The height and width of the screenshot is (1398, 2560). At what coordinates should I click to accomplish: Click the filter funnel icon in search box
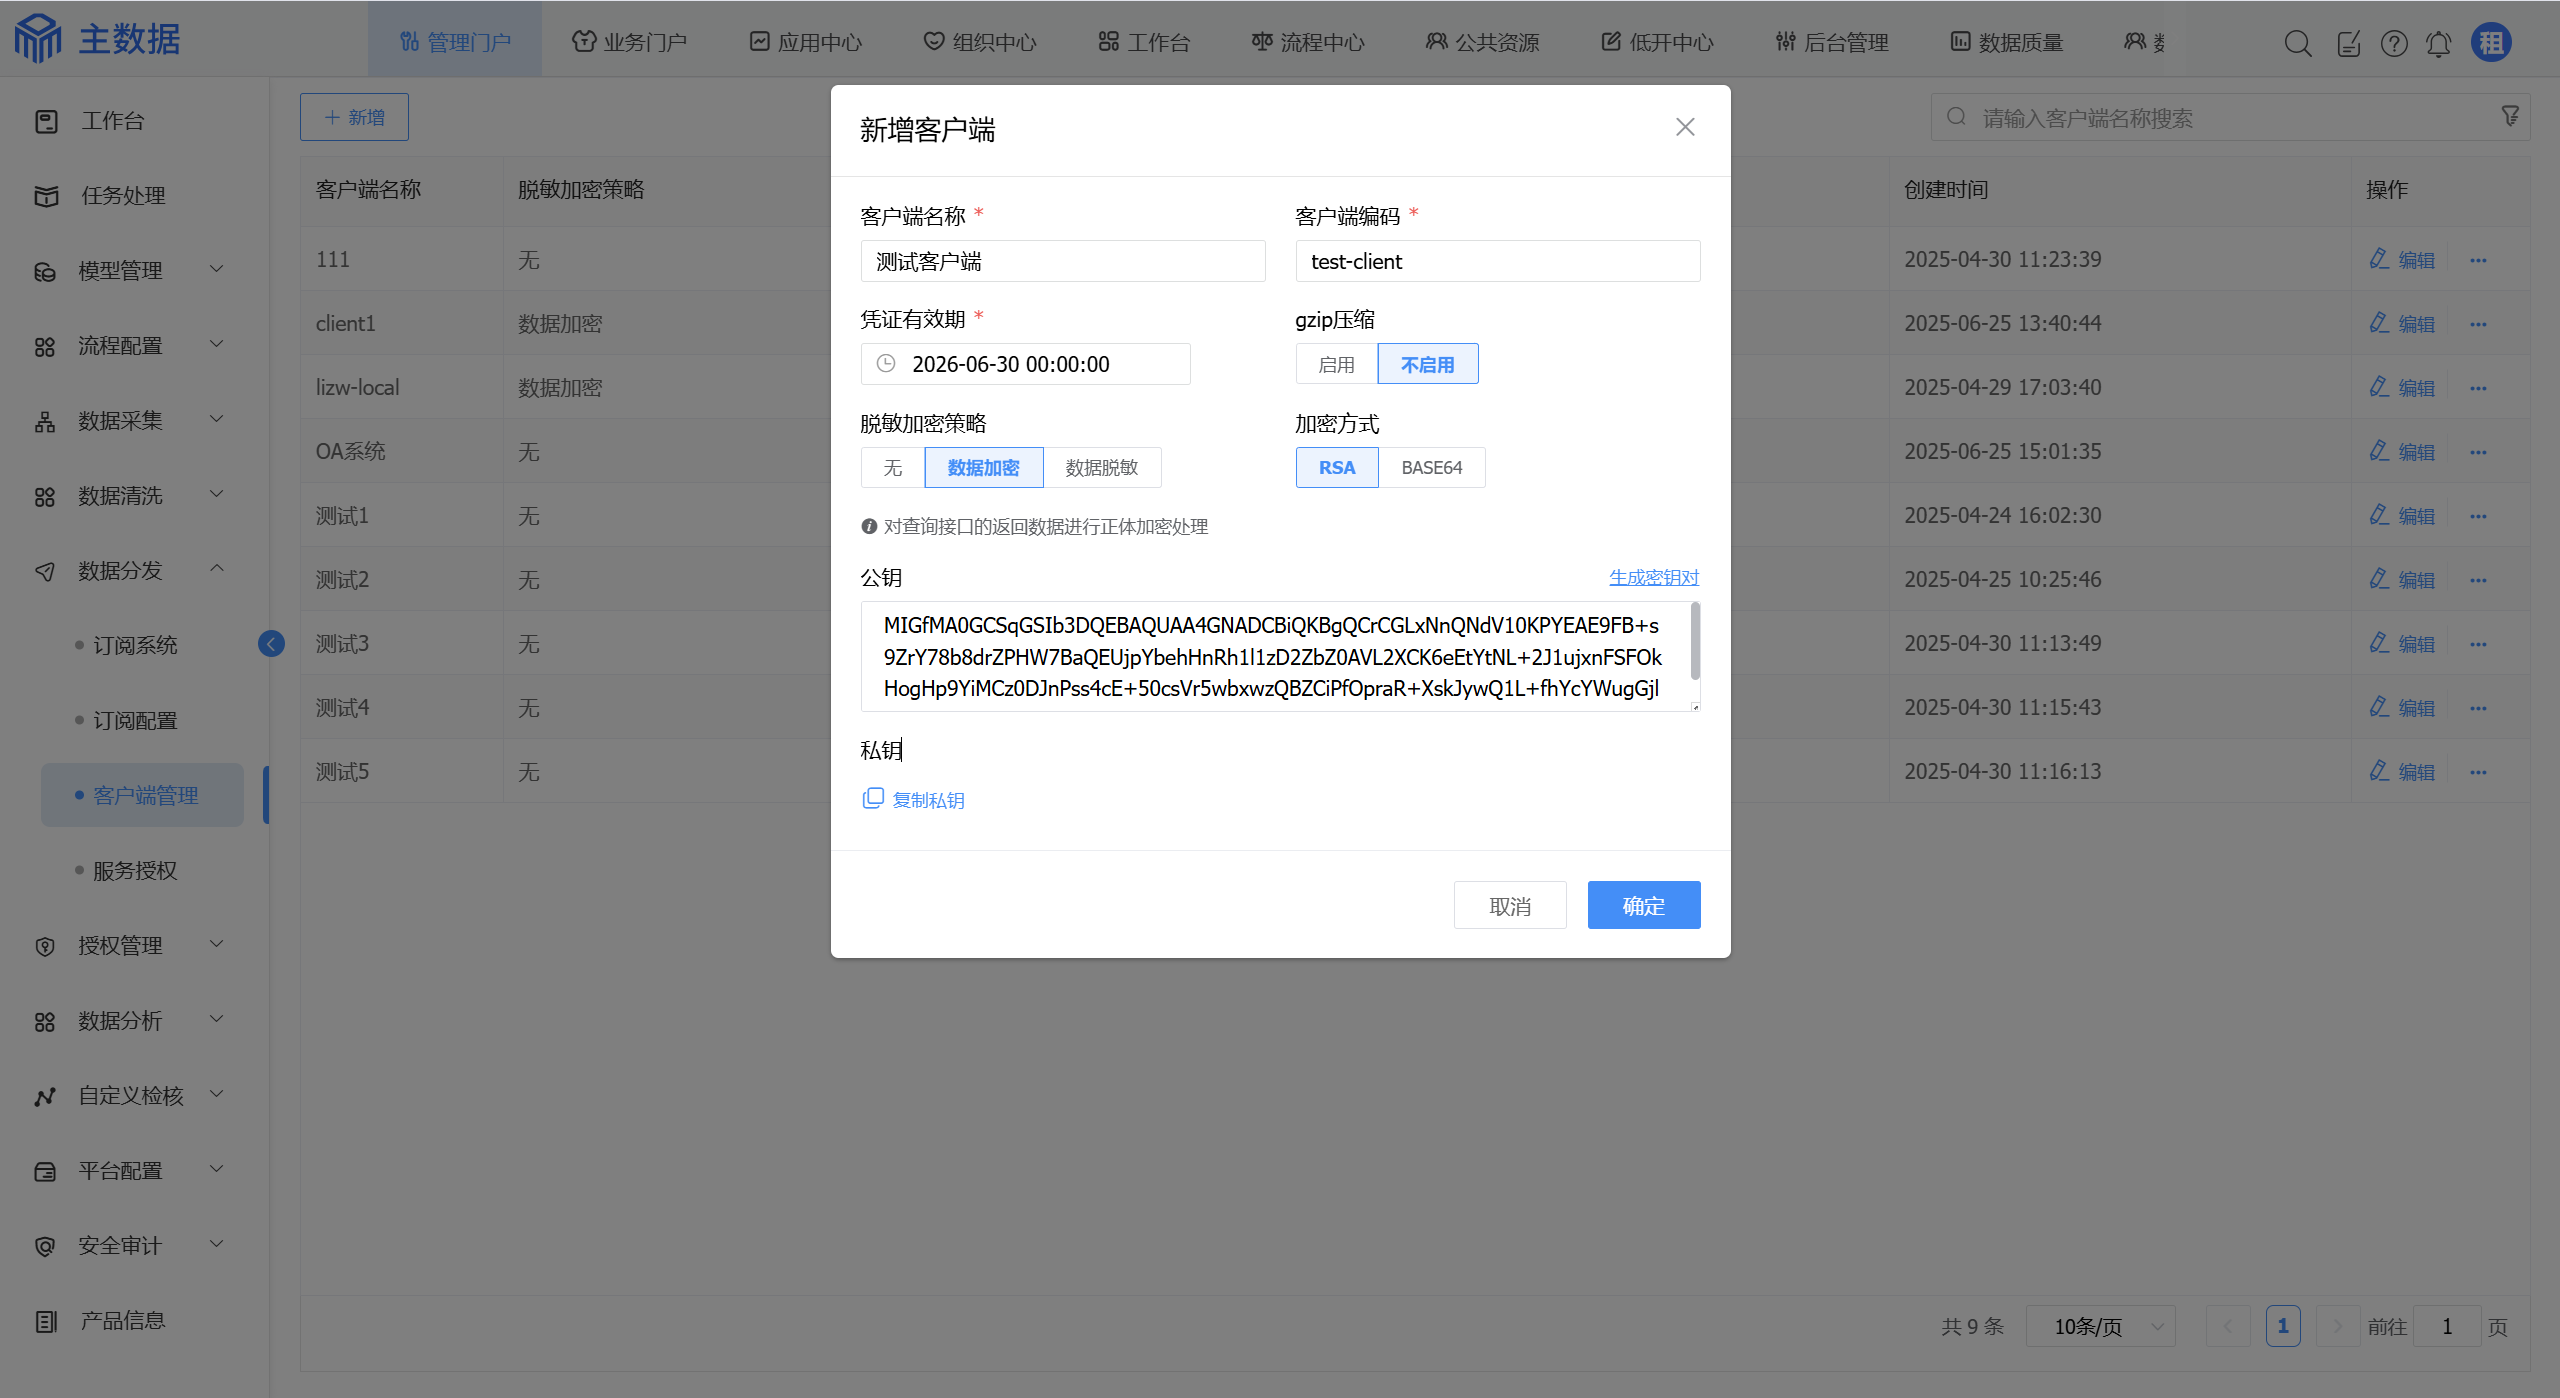point(2509,117)
